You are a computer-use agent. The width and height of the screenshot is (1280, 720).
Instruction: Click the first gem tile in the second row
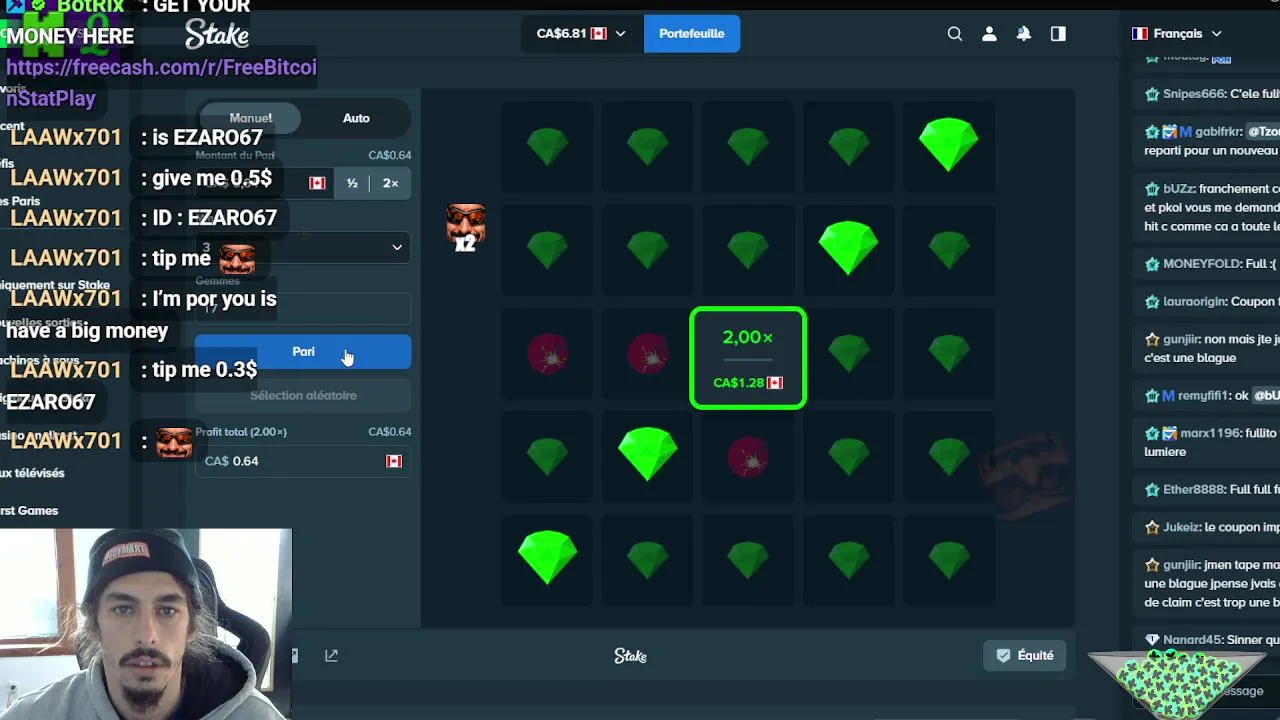548,250
